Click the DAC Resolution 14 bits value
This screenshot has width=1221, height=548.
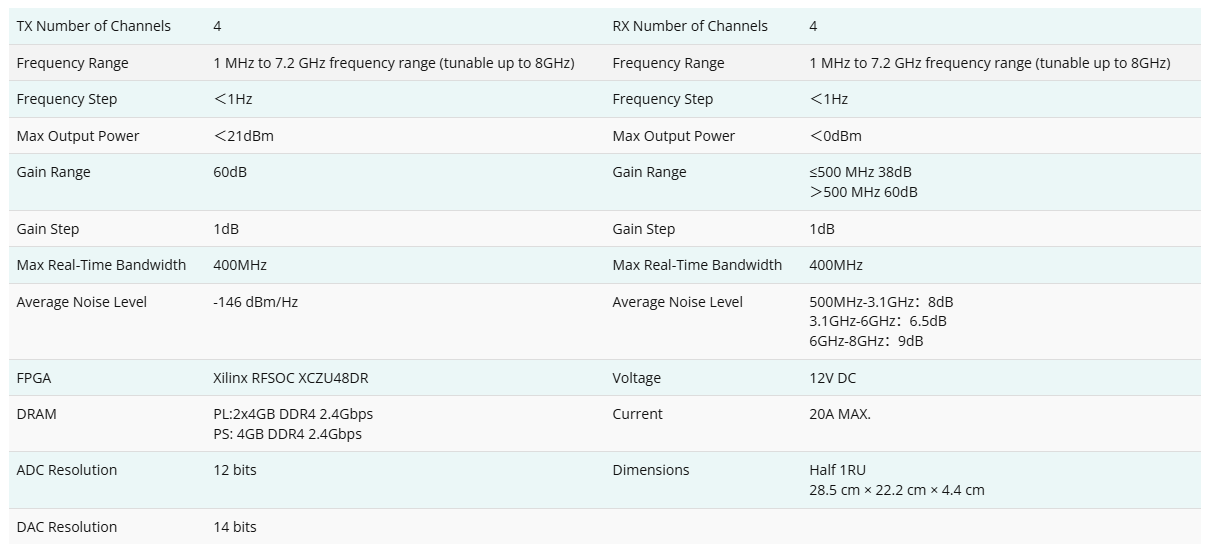[x=234, y=527]
